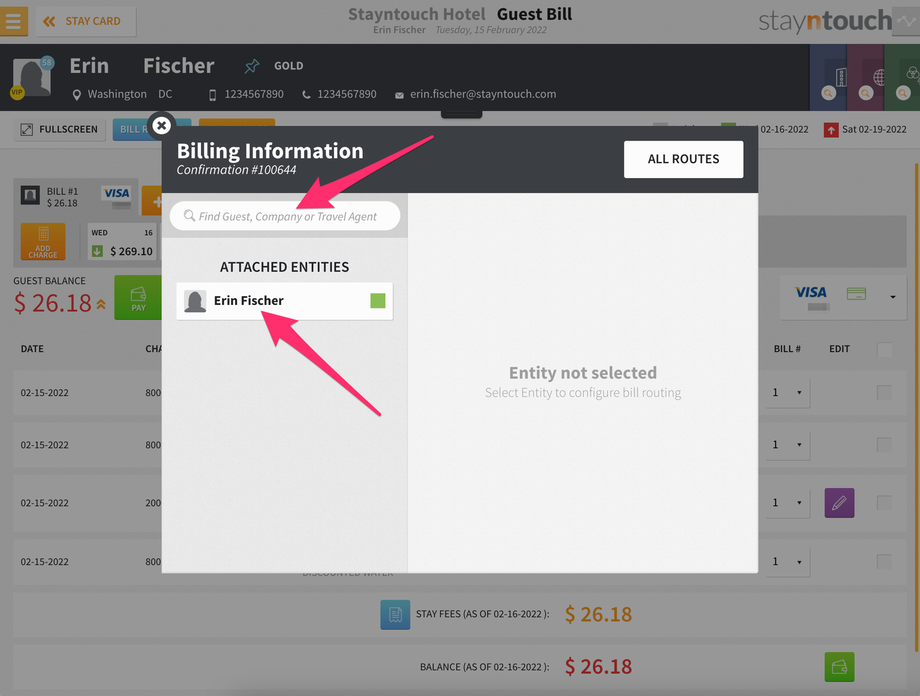Image resolution: width=920 pixels, height=696 pixels.
Task: Click the All Routes button
Action: pos(683,159)
